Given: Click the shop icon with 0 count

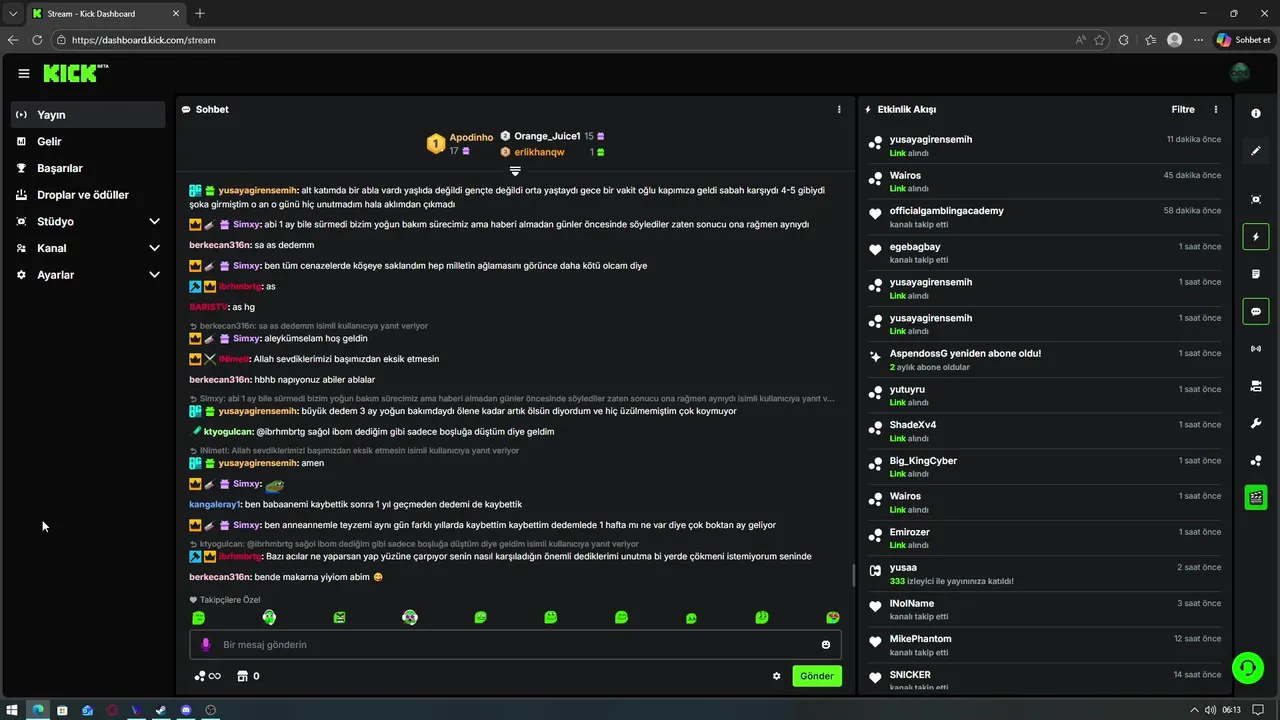Looking at the screenshot, I should click(248, 676).
